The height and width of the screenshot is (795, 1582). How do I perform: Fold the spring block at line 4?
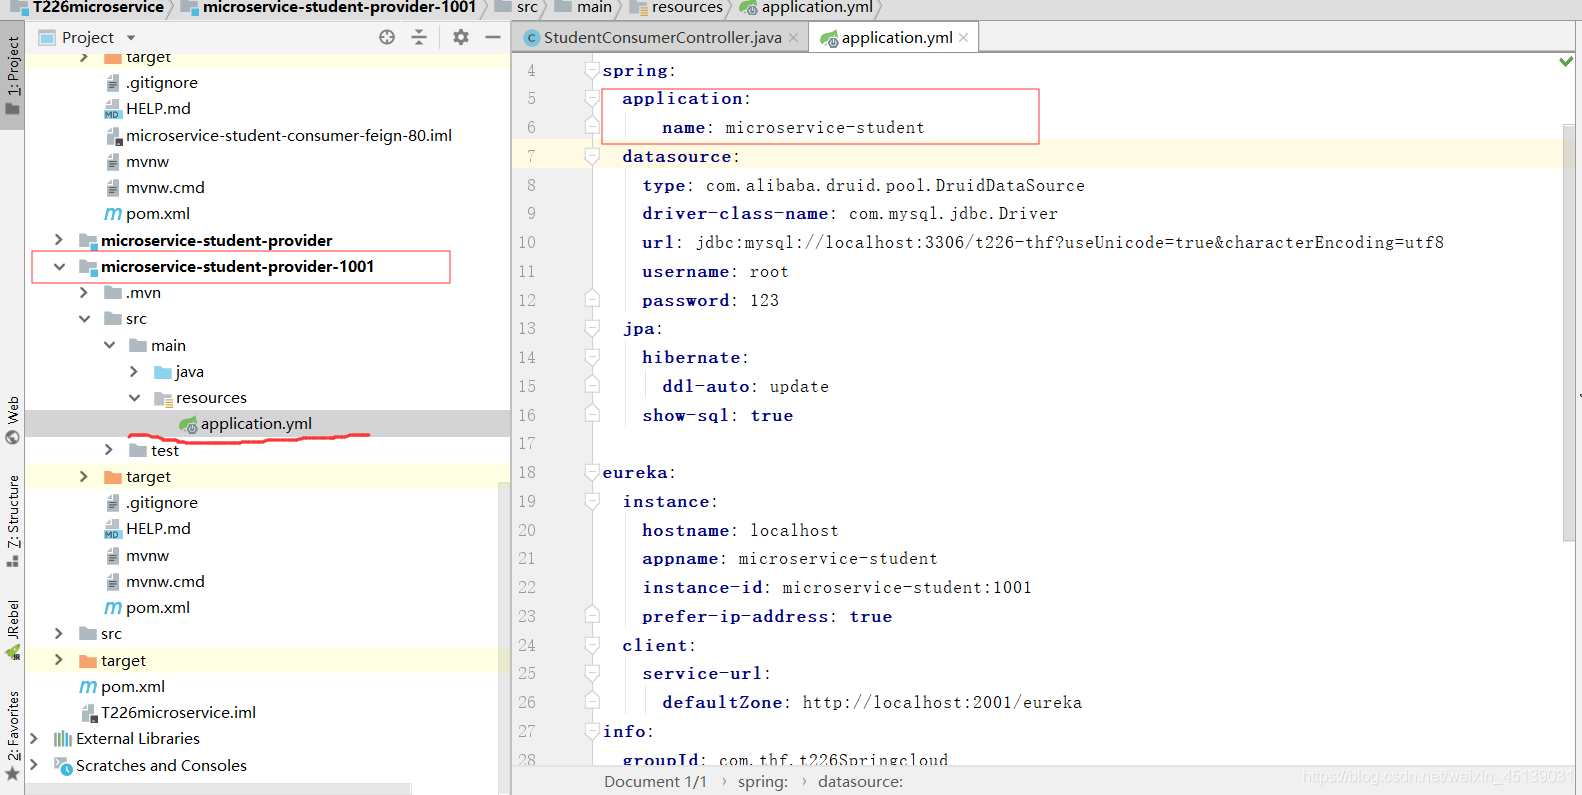point(592,70)
